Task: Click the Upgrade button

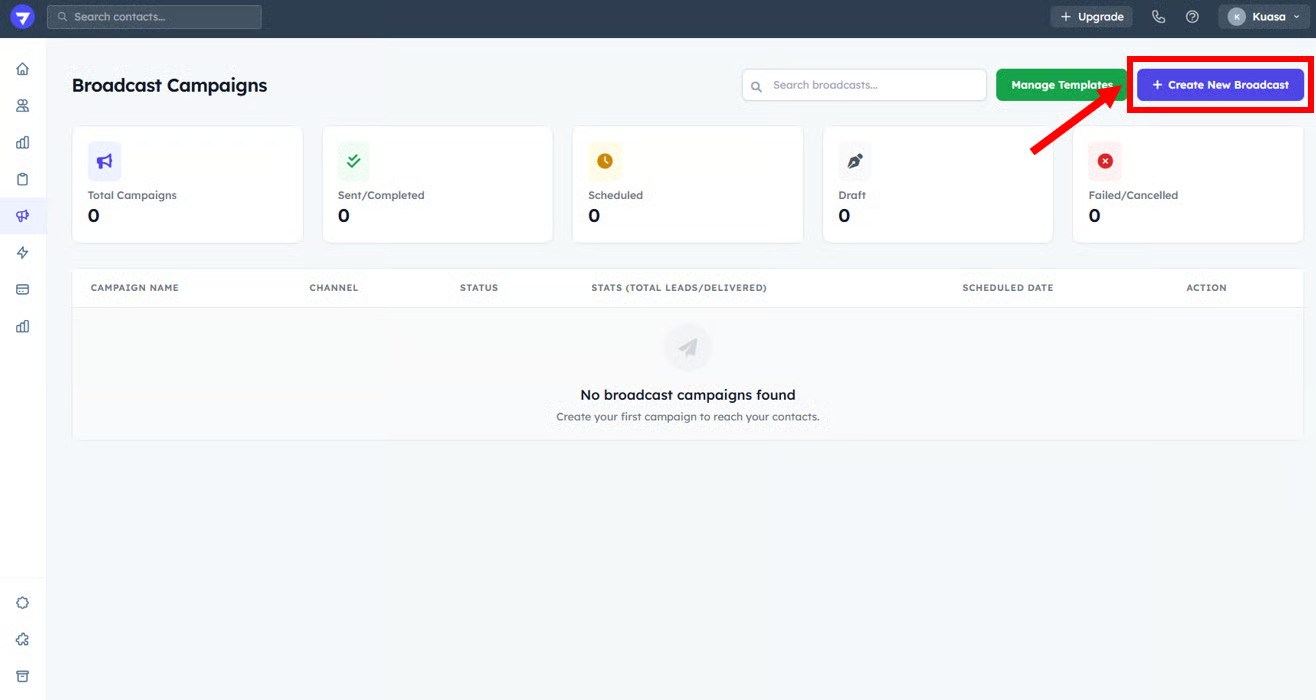Action: [x=1091, y=17]
